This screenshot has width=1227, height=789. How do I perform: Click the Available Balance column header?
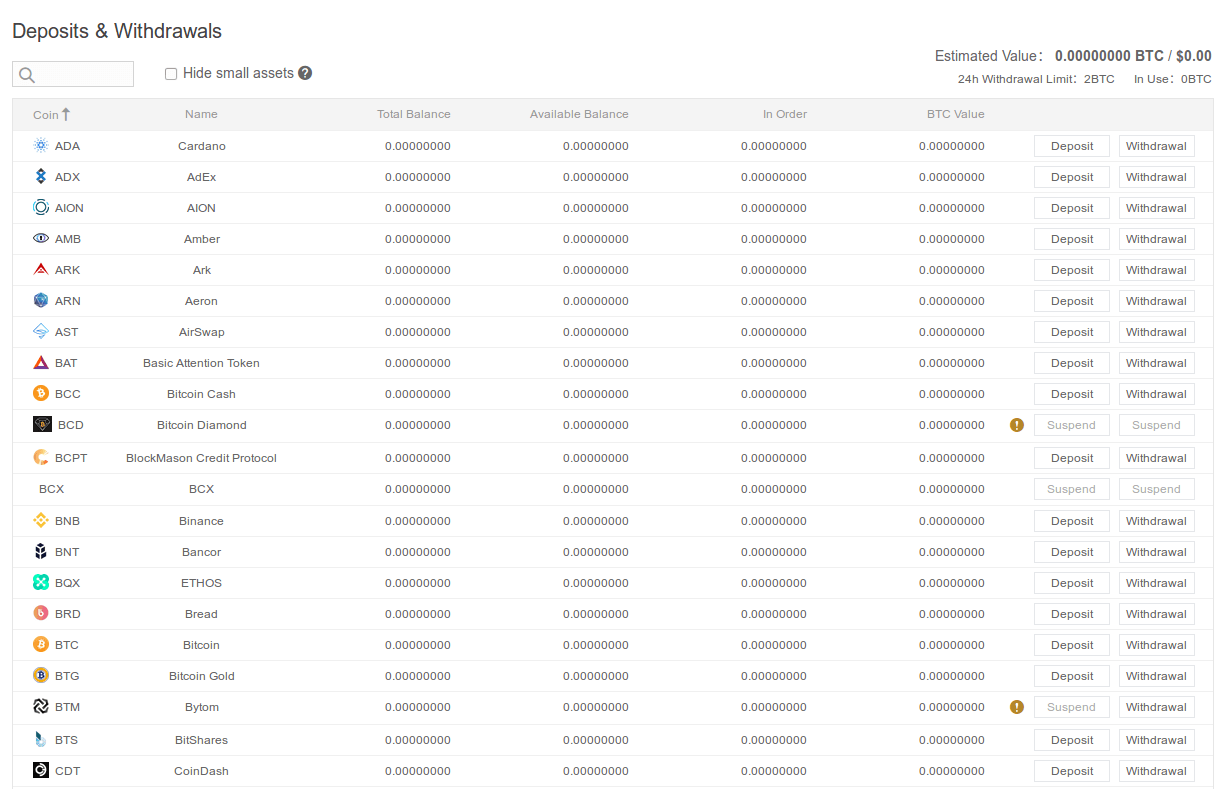[x=579, y=114]
